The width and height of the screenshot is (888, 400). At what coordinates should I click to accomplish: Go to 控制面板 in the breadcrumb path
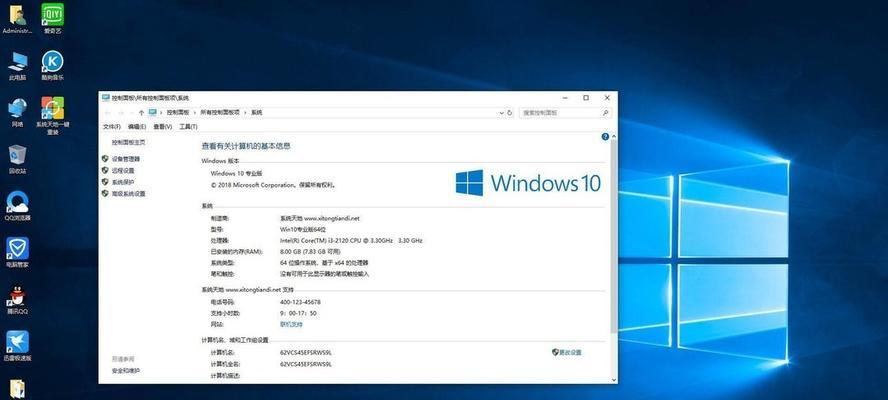(178, 113)
